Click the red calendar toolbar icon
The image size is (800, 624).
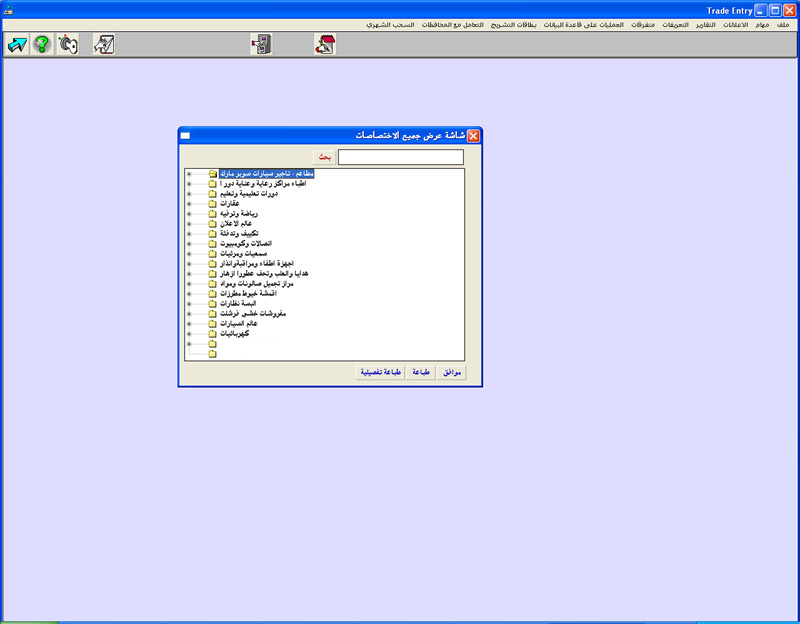pyautogui.click(x=324, y=44)
